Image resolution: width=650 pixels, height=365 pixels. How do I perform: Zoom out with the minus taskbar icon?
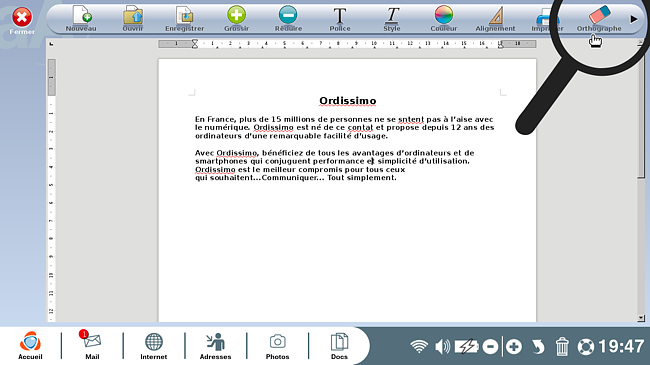(x=490, y=347)
